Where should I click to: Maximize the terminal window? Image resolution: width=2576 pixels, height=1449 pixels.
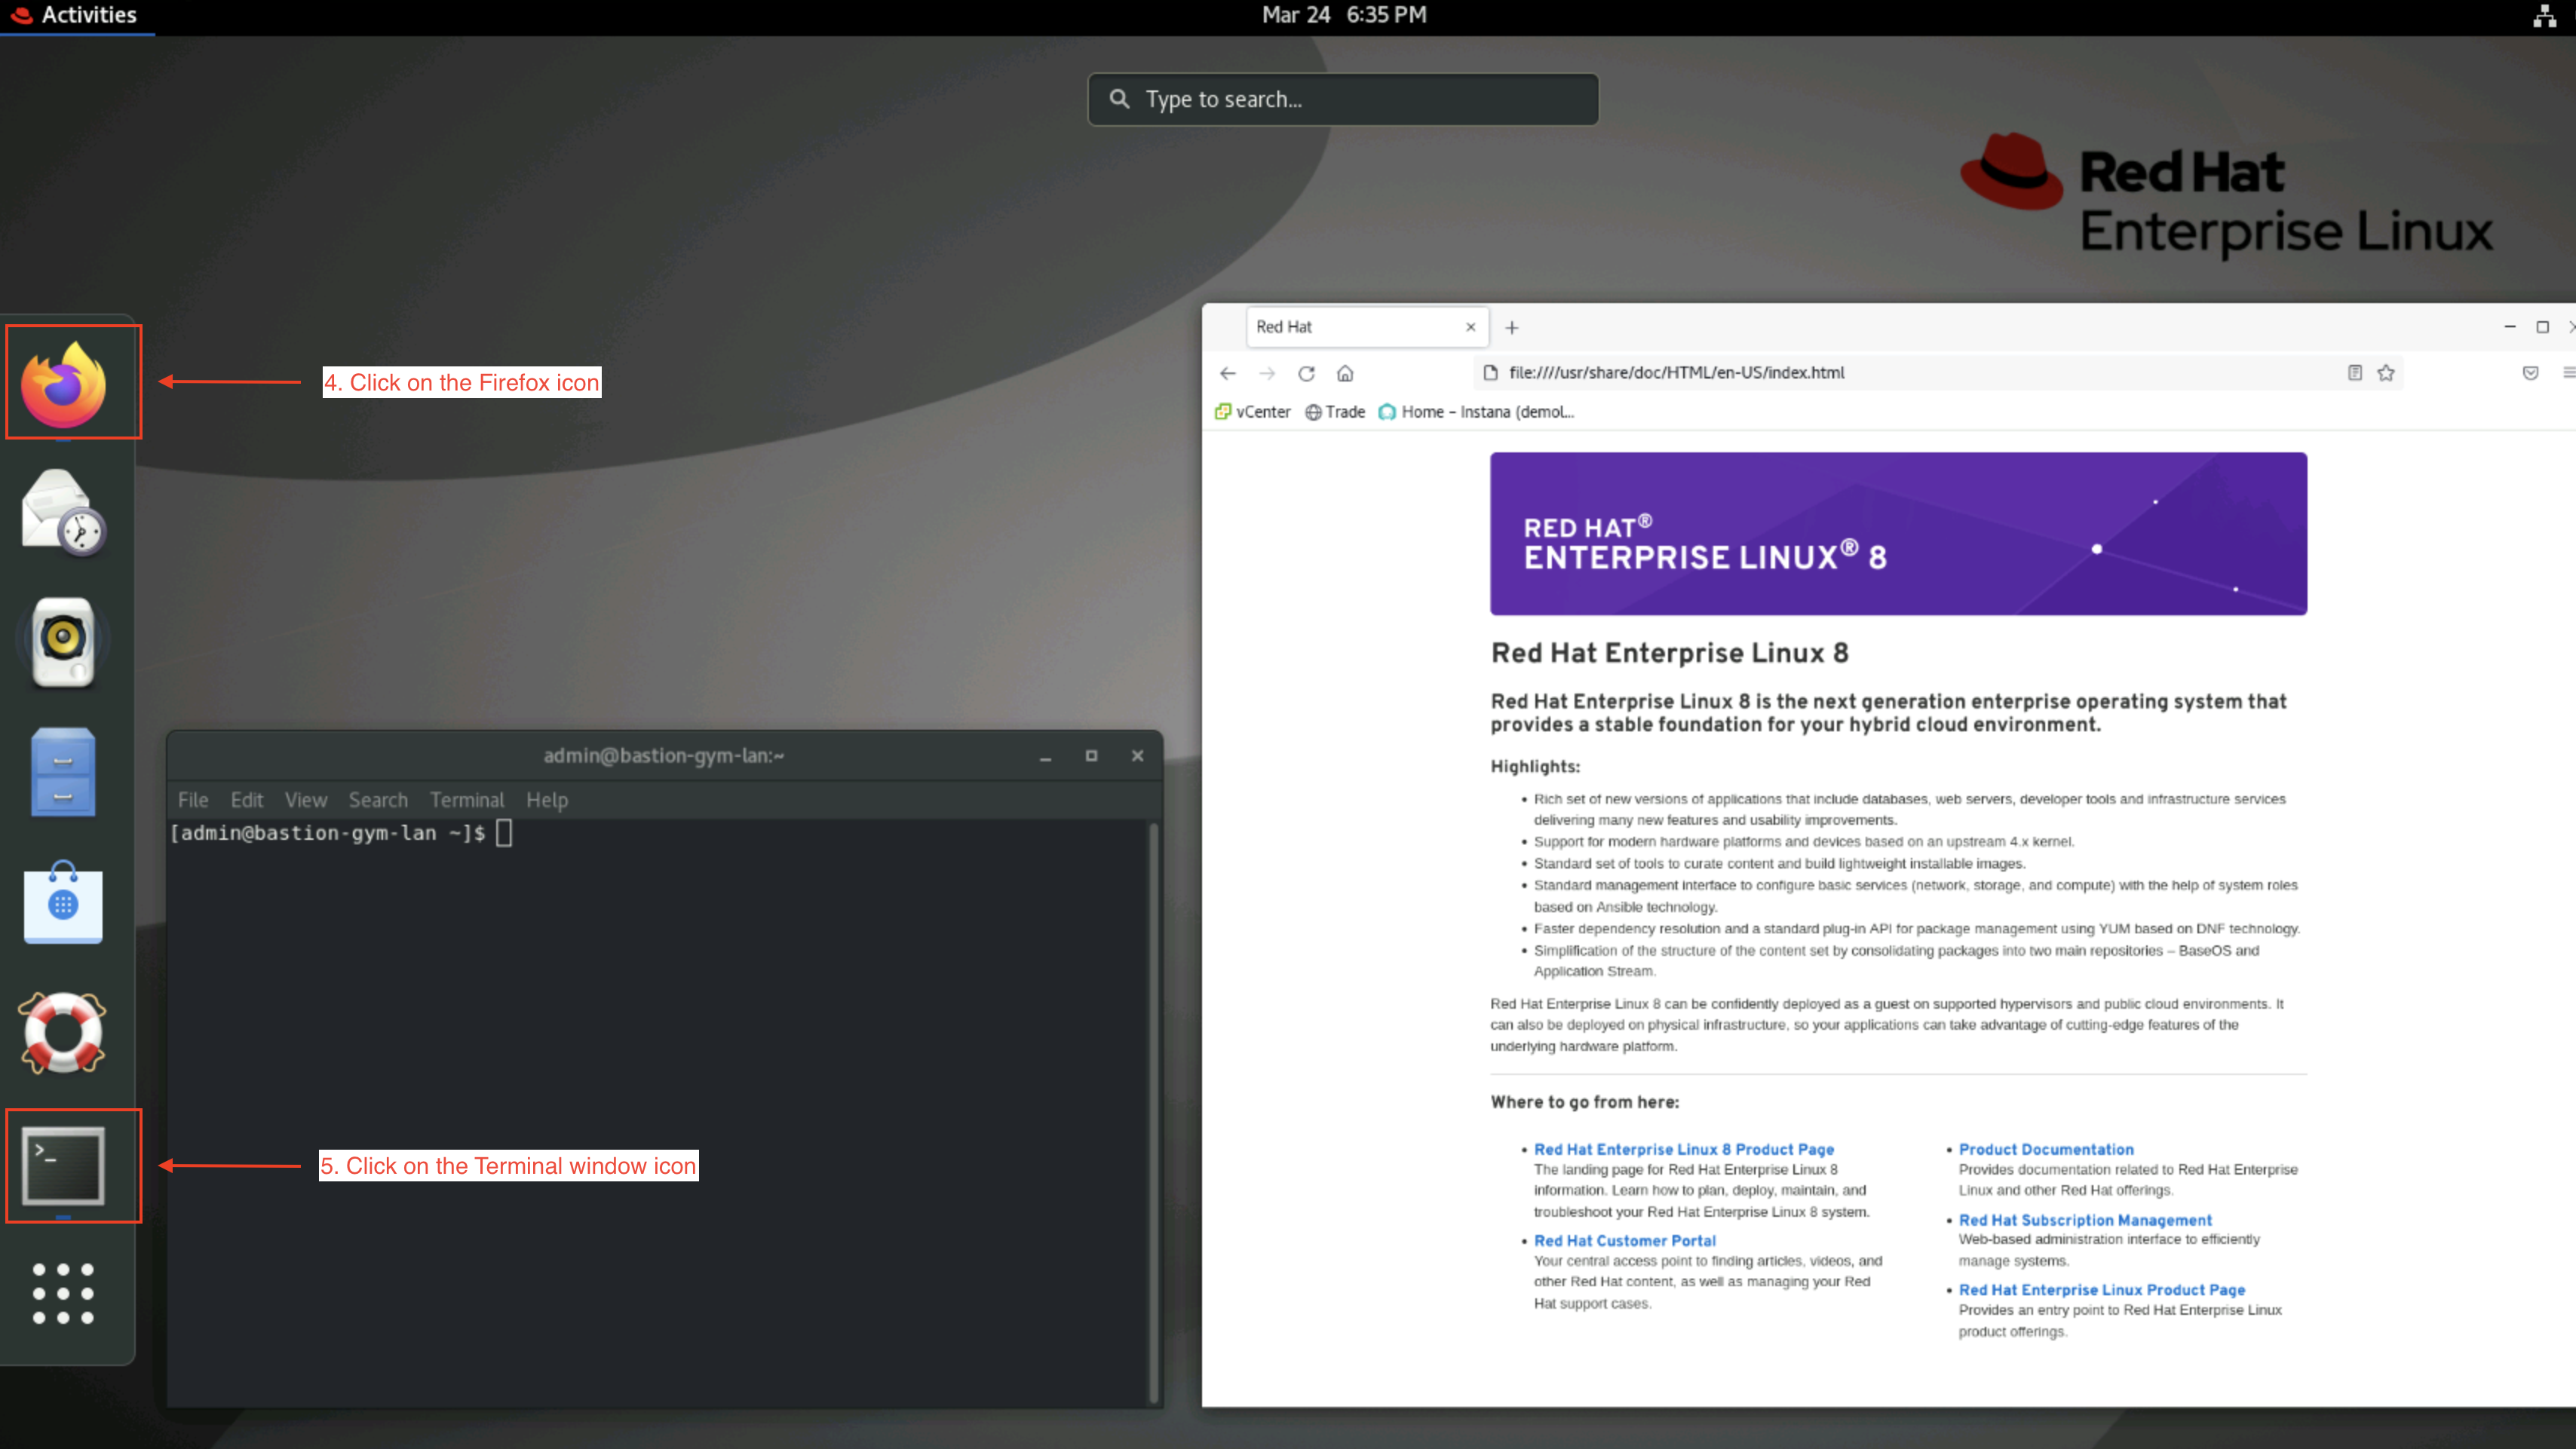1092,756
